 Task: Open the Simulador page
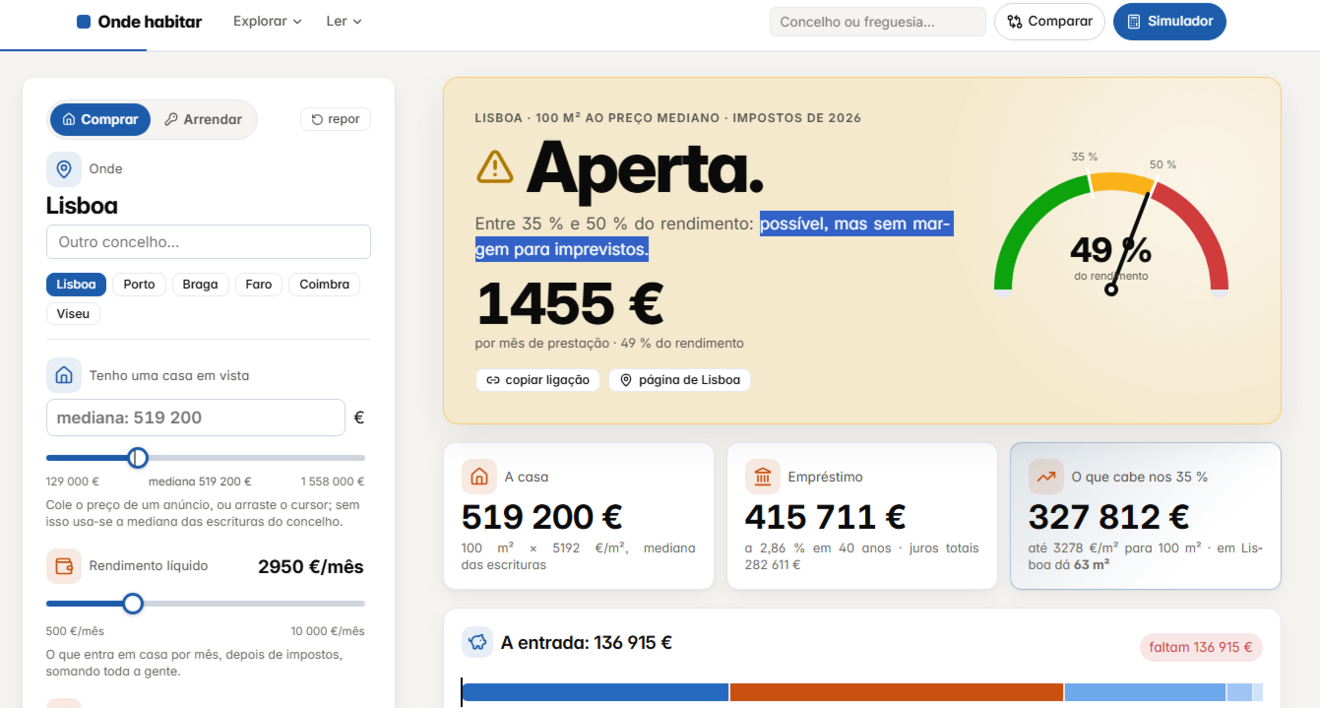(1169, 22)
